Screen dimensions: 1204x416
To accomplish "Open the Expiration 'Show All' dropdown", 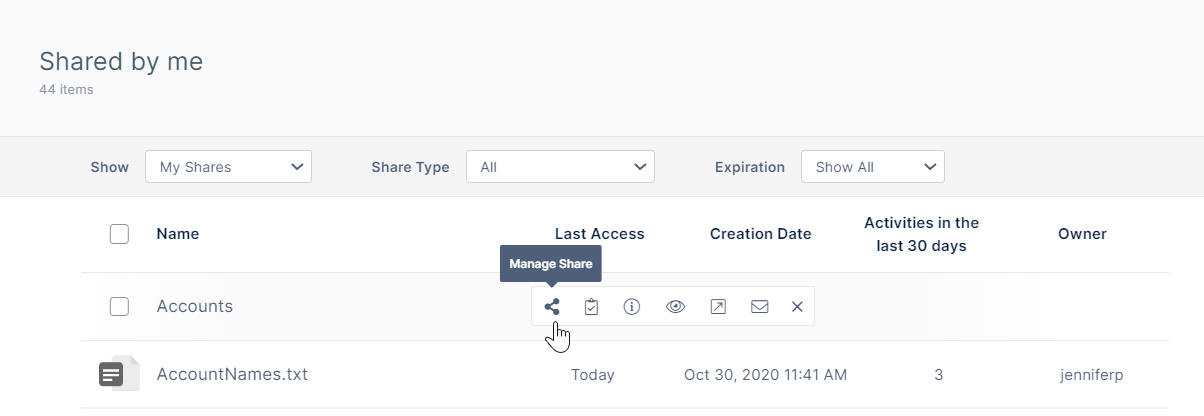I will [872, 167].
